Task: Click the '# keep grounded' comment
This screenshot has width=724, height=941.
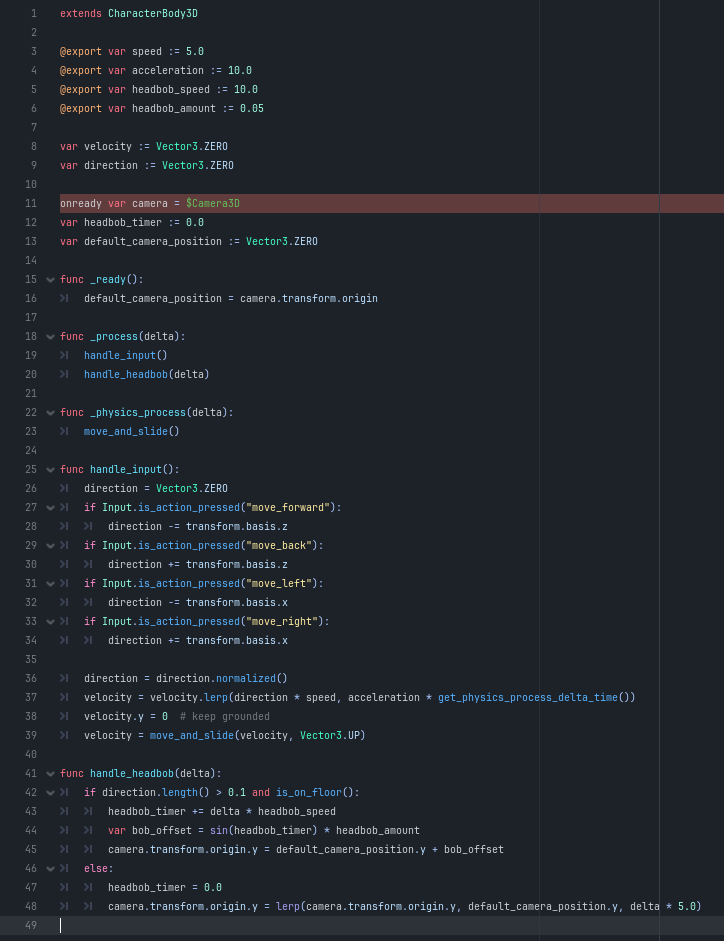Action: (225, 717)
